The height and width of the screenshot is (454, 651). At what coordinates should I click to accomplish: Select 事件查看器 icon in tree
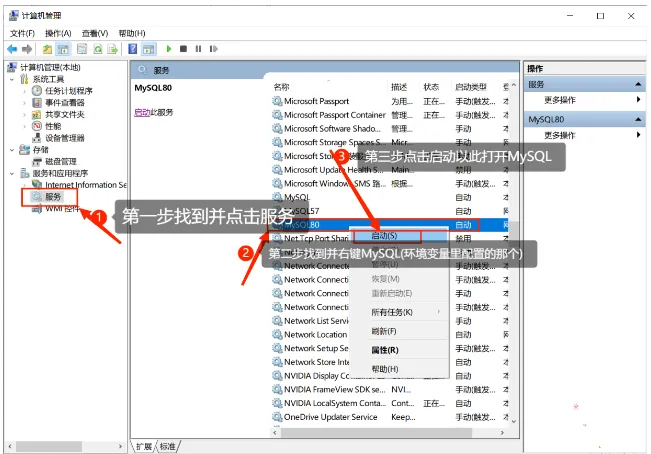(37, 103)
